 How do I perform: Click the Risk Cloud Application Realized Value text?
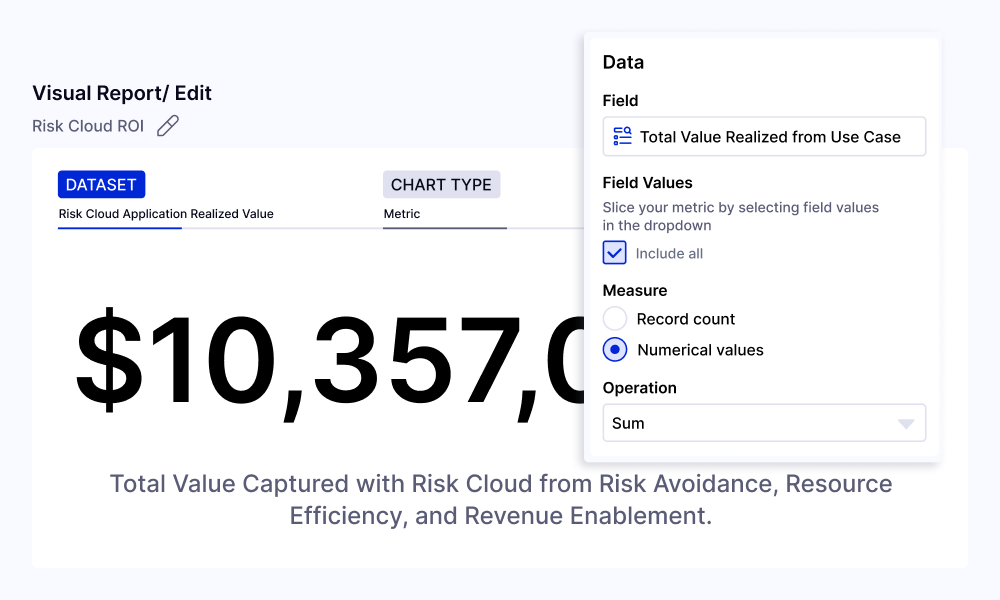tap(166, 214)
